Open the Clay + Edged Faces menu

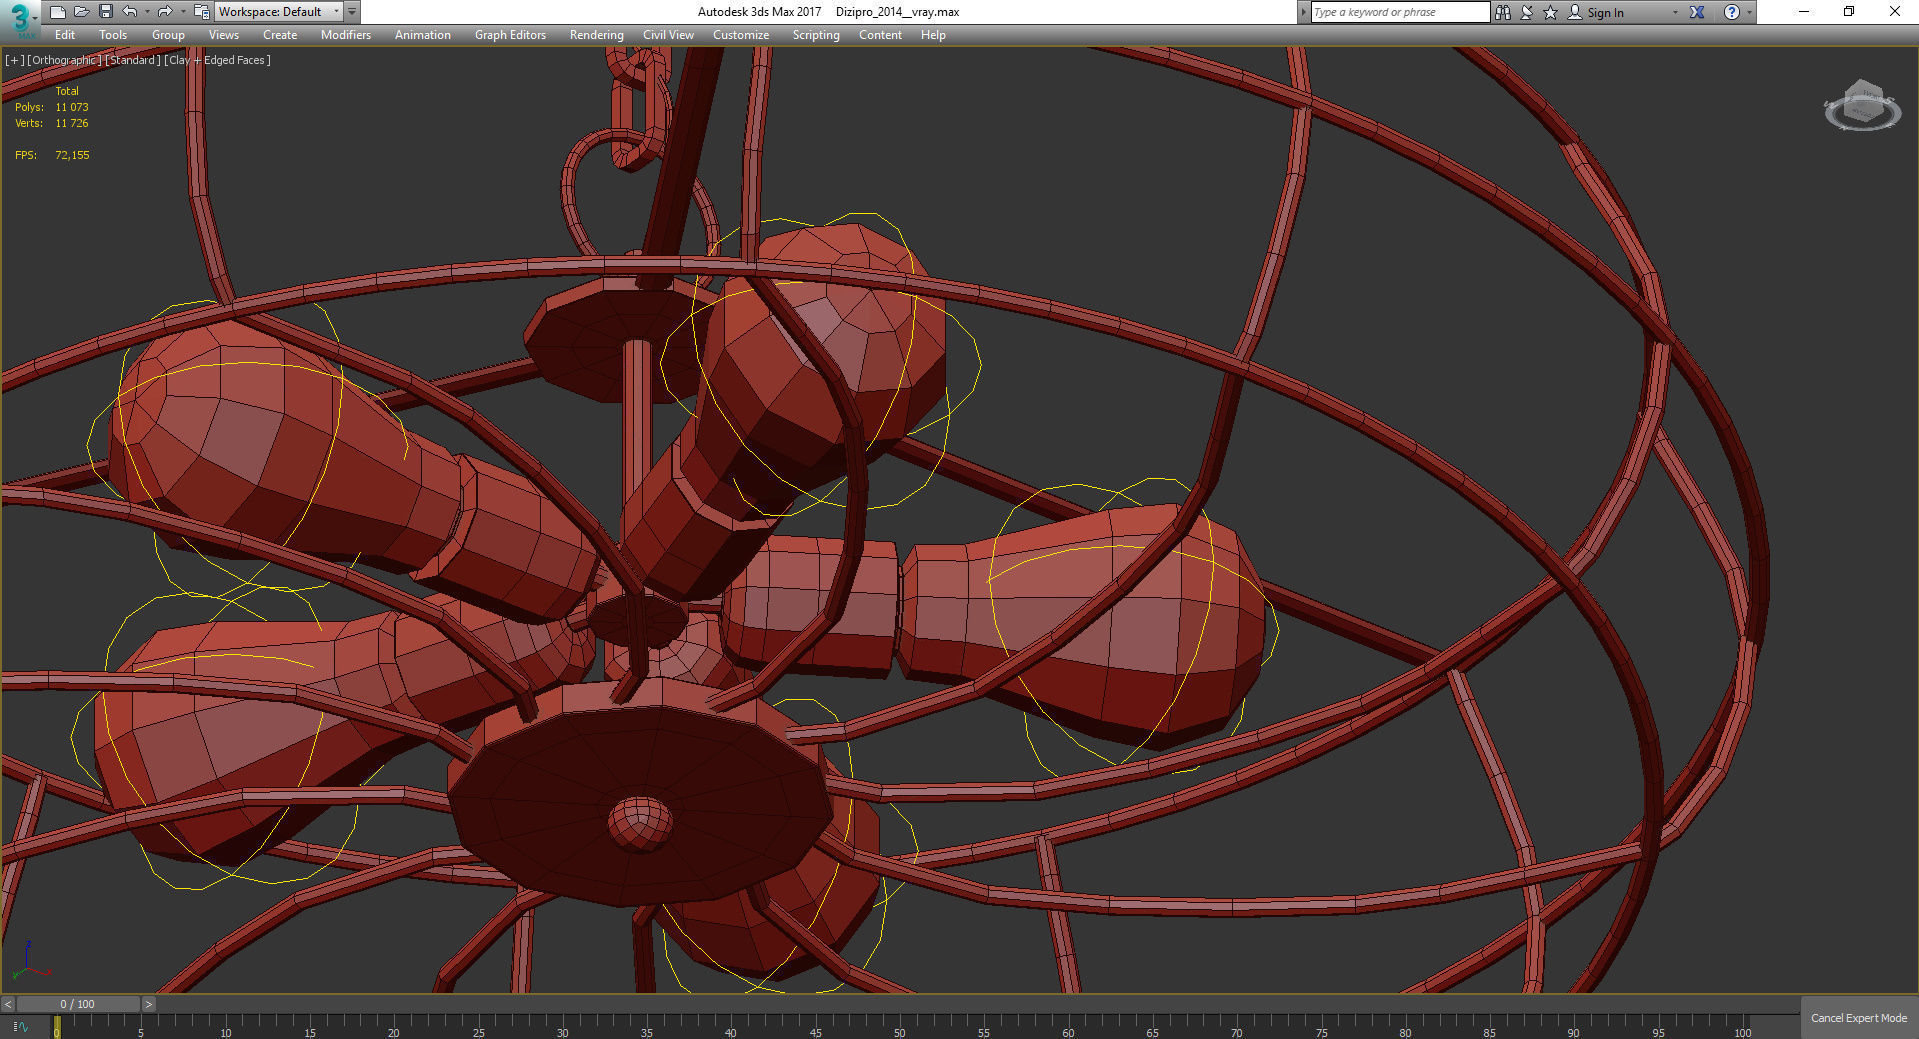click(217, 60)
